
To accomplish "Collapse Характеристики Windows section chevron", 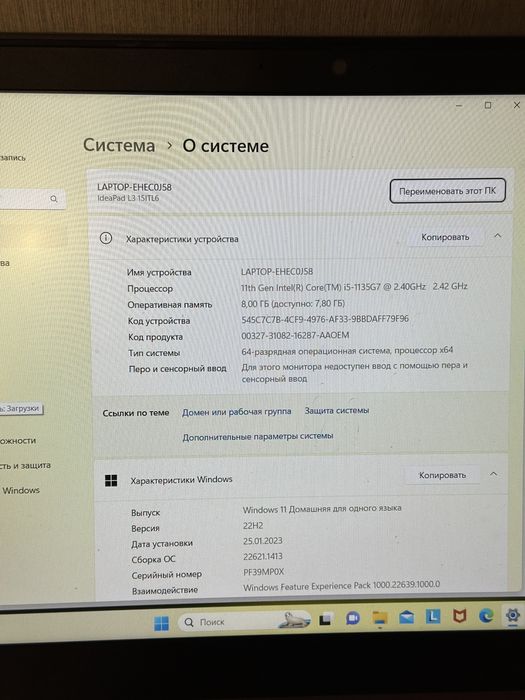I will point(493,474).
